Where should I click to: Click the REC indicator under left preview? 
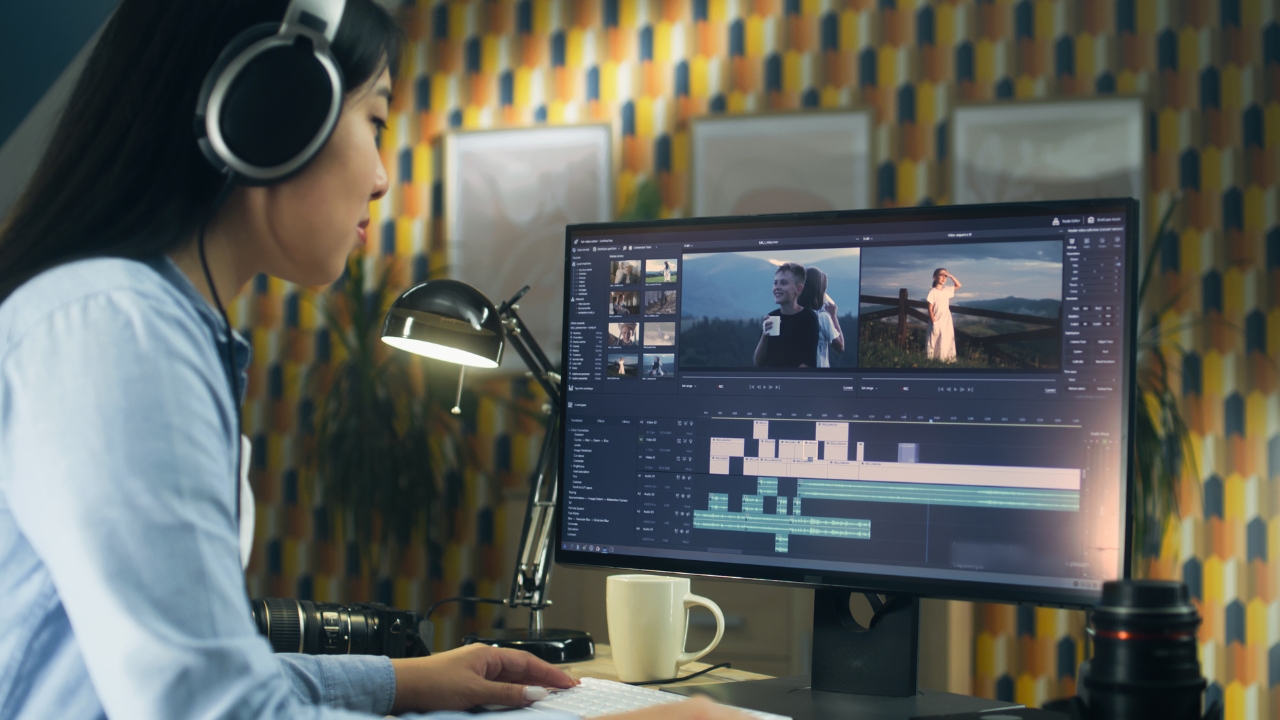click(722, 387)
